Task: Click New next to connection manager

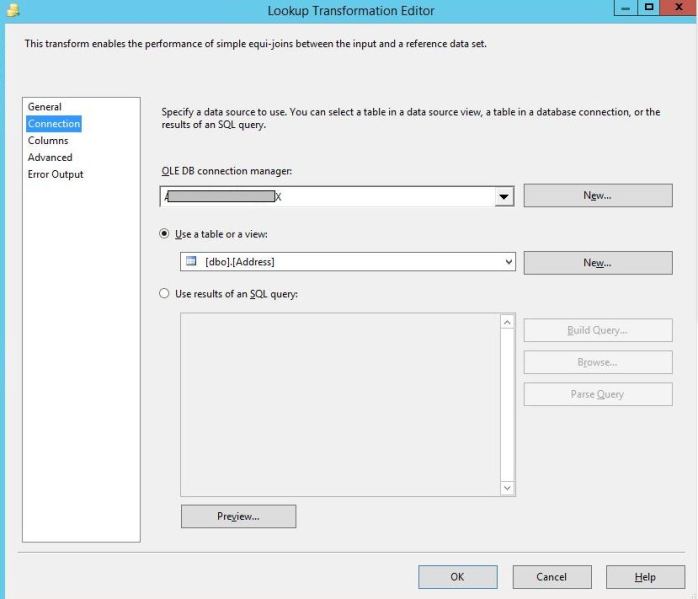Action: [598, 196]
